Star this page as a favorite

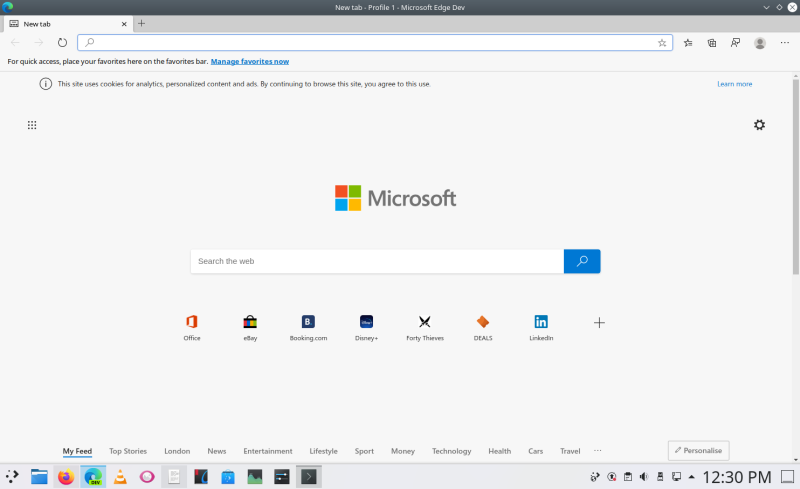pyautogui.click(x=662, y=43)
